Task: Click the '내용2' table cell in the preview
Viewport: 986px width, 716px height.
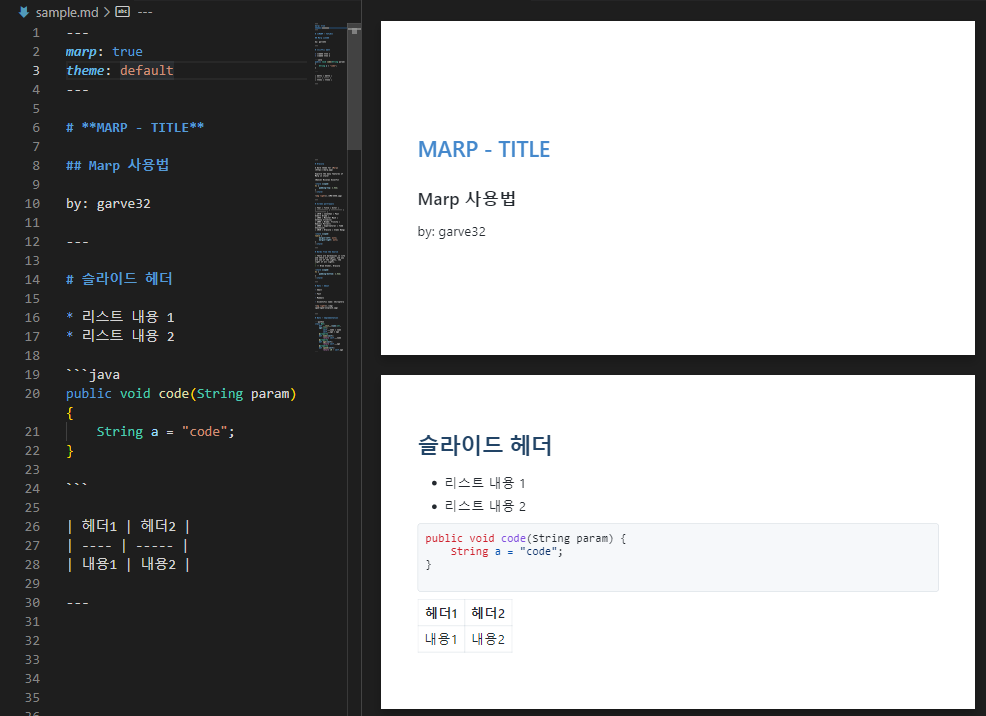Action: pyautogui.click(x=488, y=639)
